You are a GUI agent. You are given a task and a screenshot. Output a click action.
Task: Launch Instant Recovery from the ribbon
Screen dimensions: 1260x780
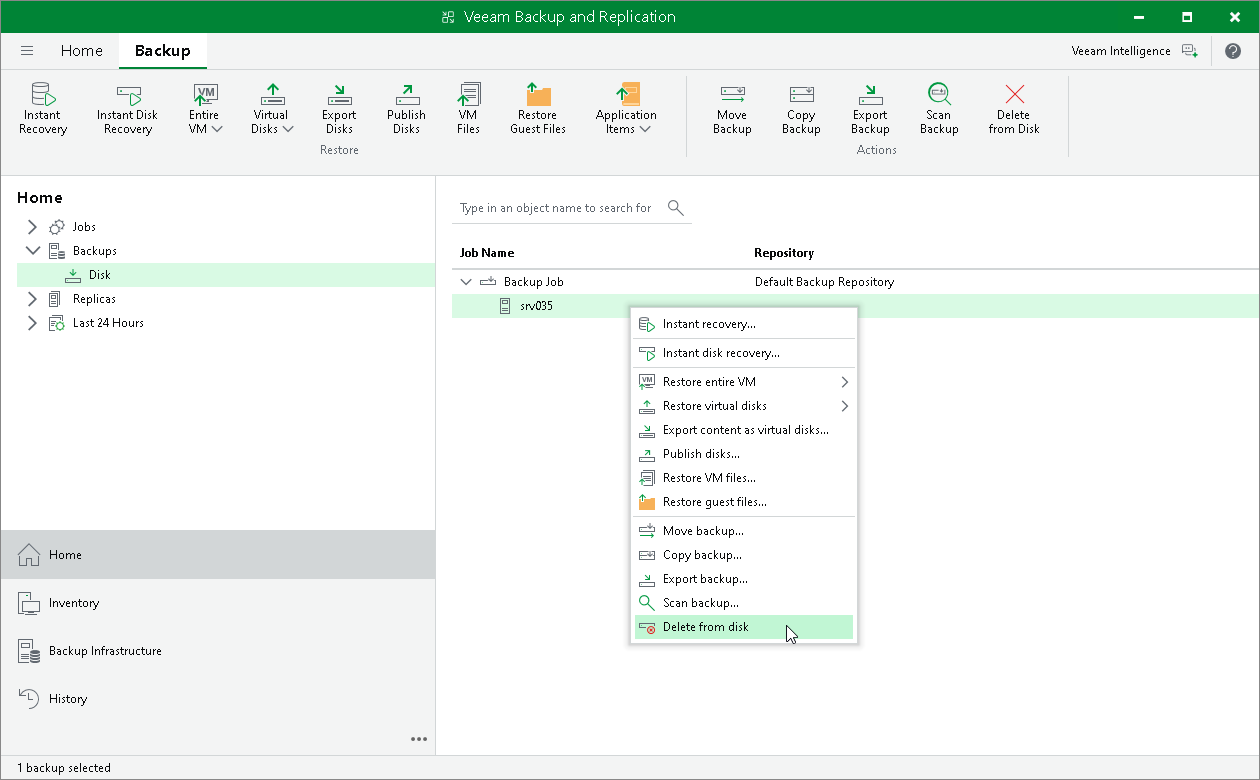(x=43, y=108)
